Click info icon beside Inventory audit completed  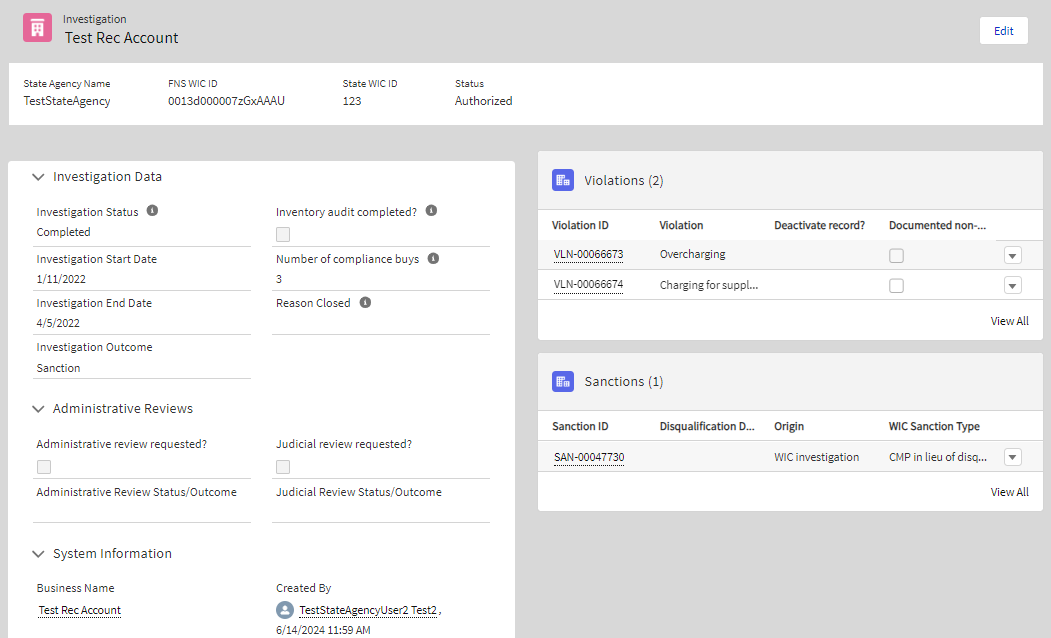(x=431, y=211)
